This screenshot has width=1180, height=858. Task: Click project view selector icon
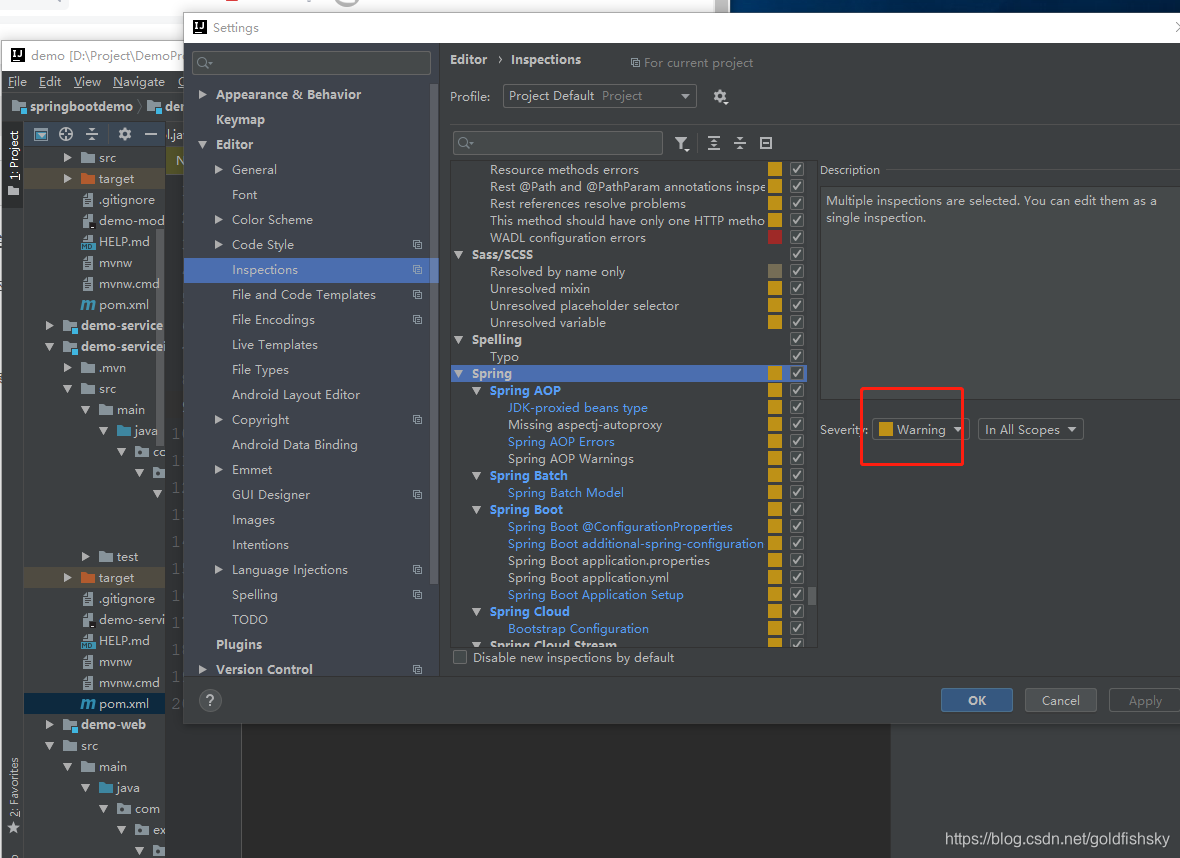click(41, 134)
